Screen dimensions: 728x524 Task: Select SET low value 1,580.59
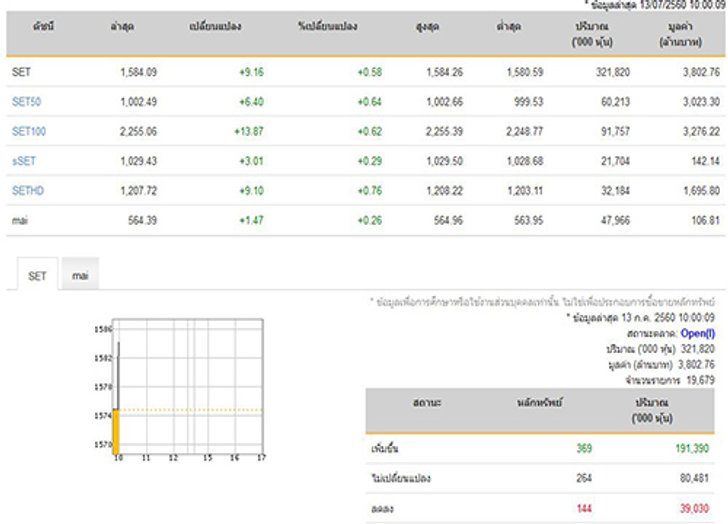click(525, 72)
